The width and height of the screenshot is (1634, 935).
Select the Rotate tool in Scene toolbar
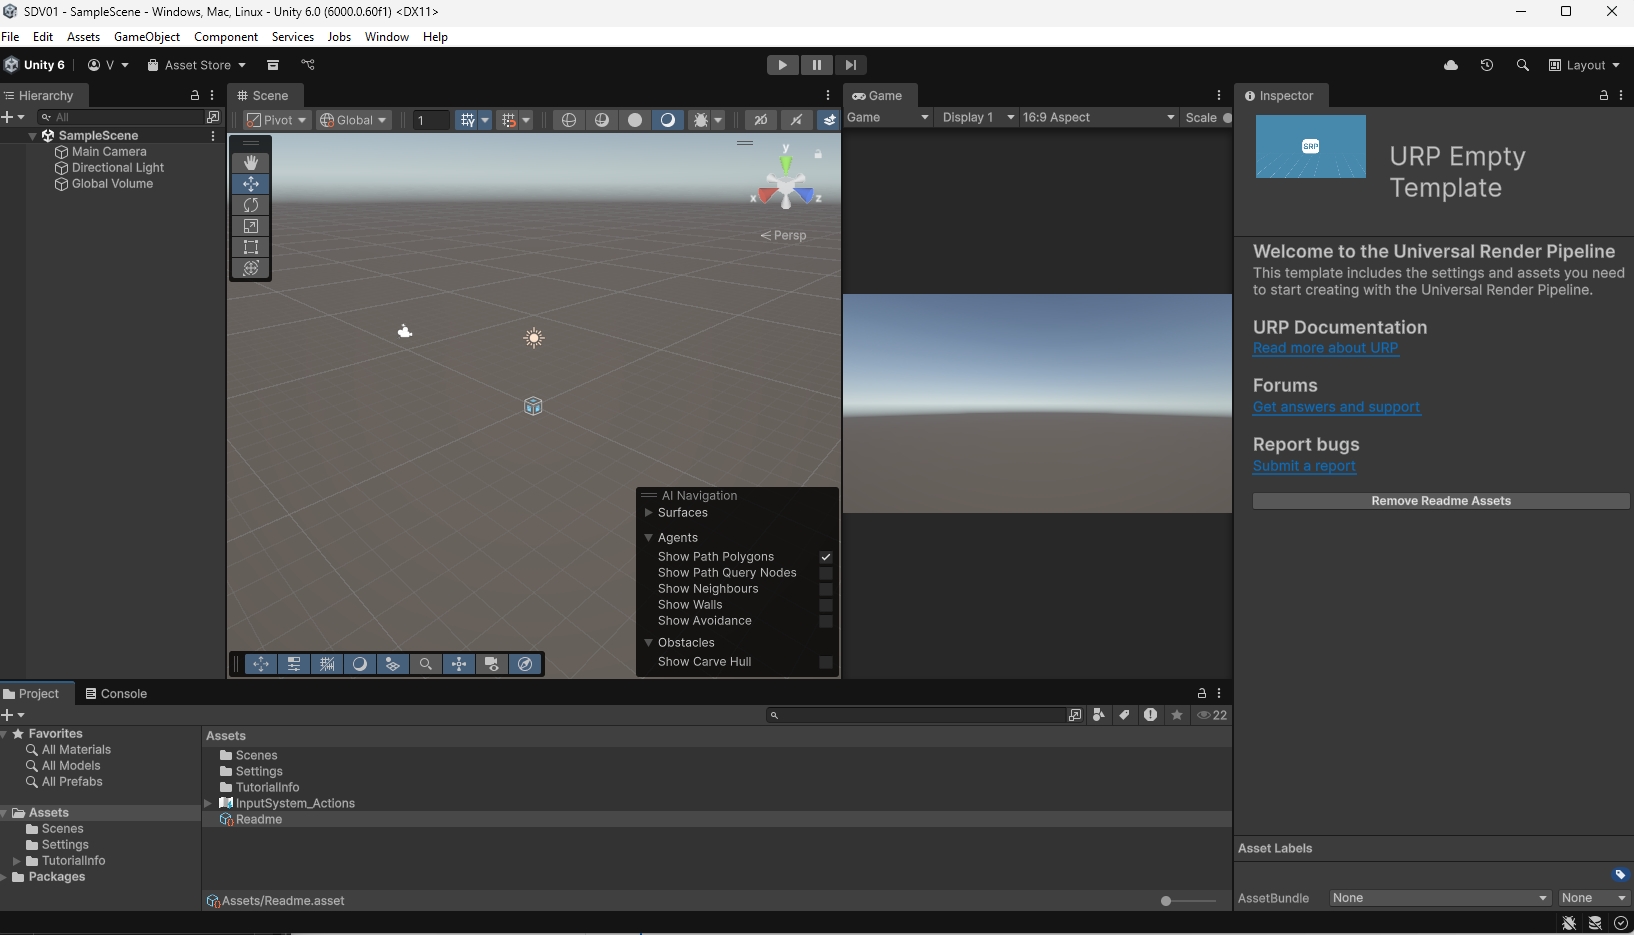(x=251, y=205)
